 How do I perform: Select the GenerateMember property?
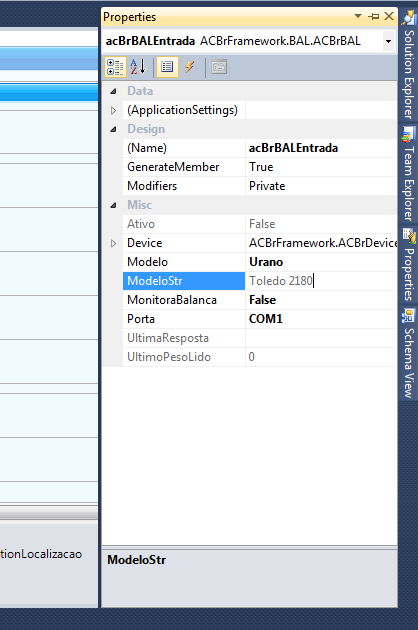coord(184,167)
